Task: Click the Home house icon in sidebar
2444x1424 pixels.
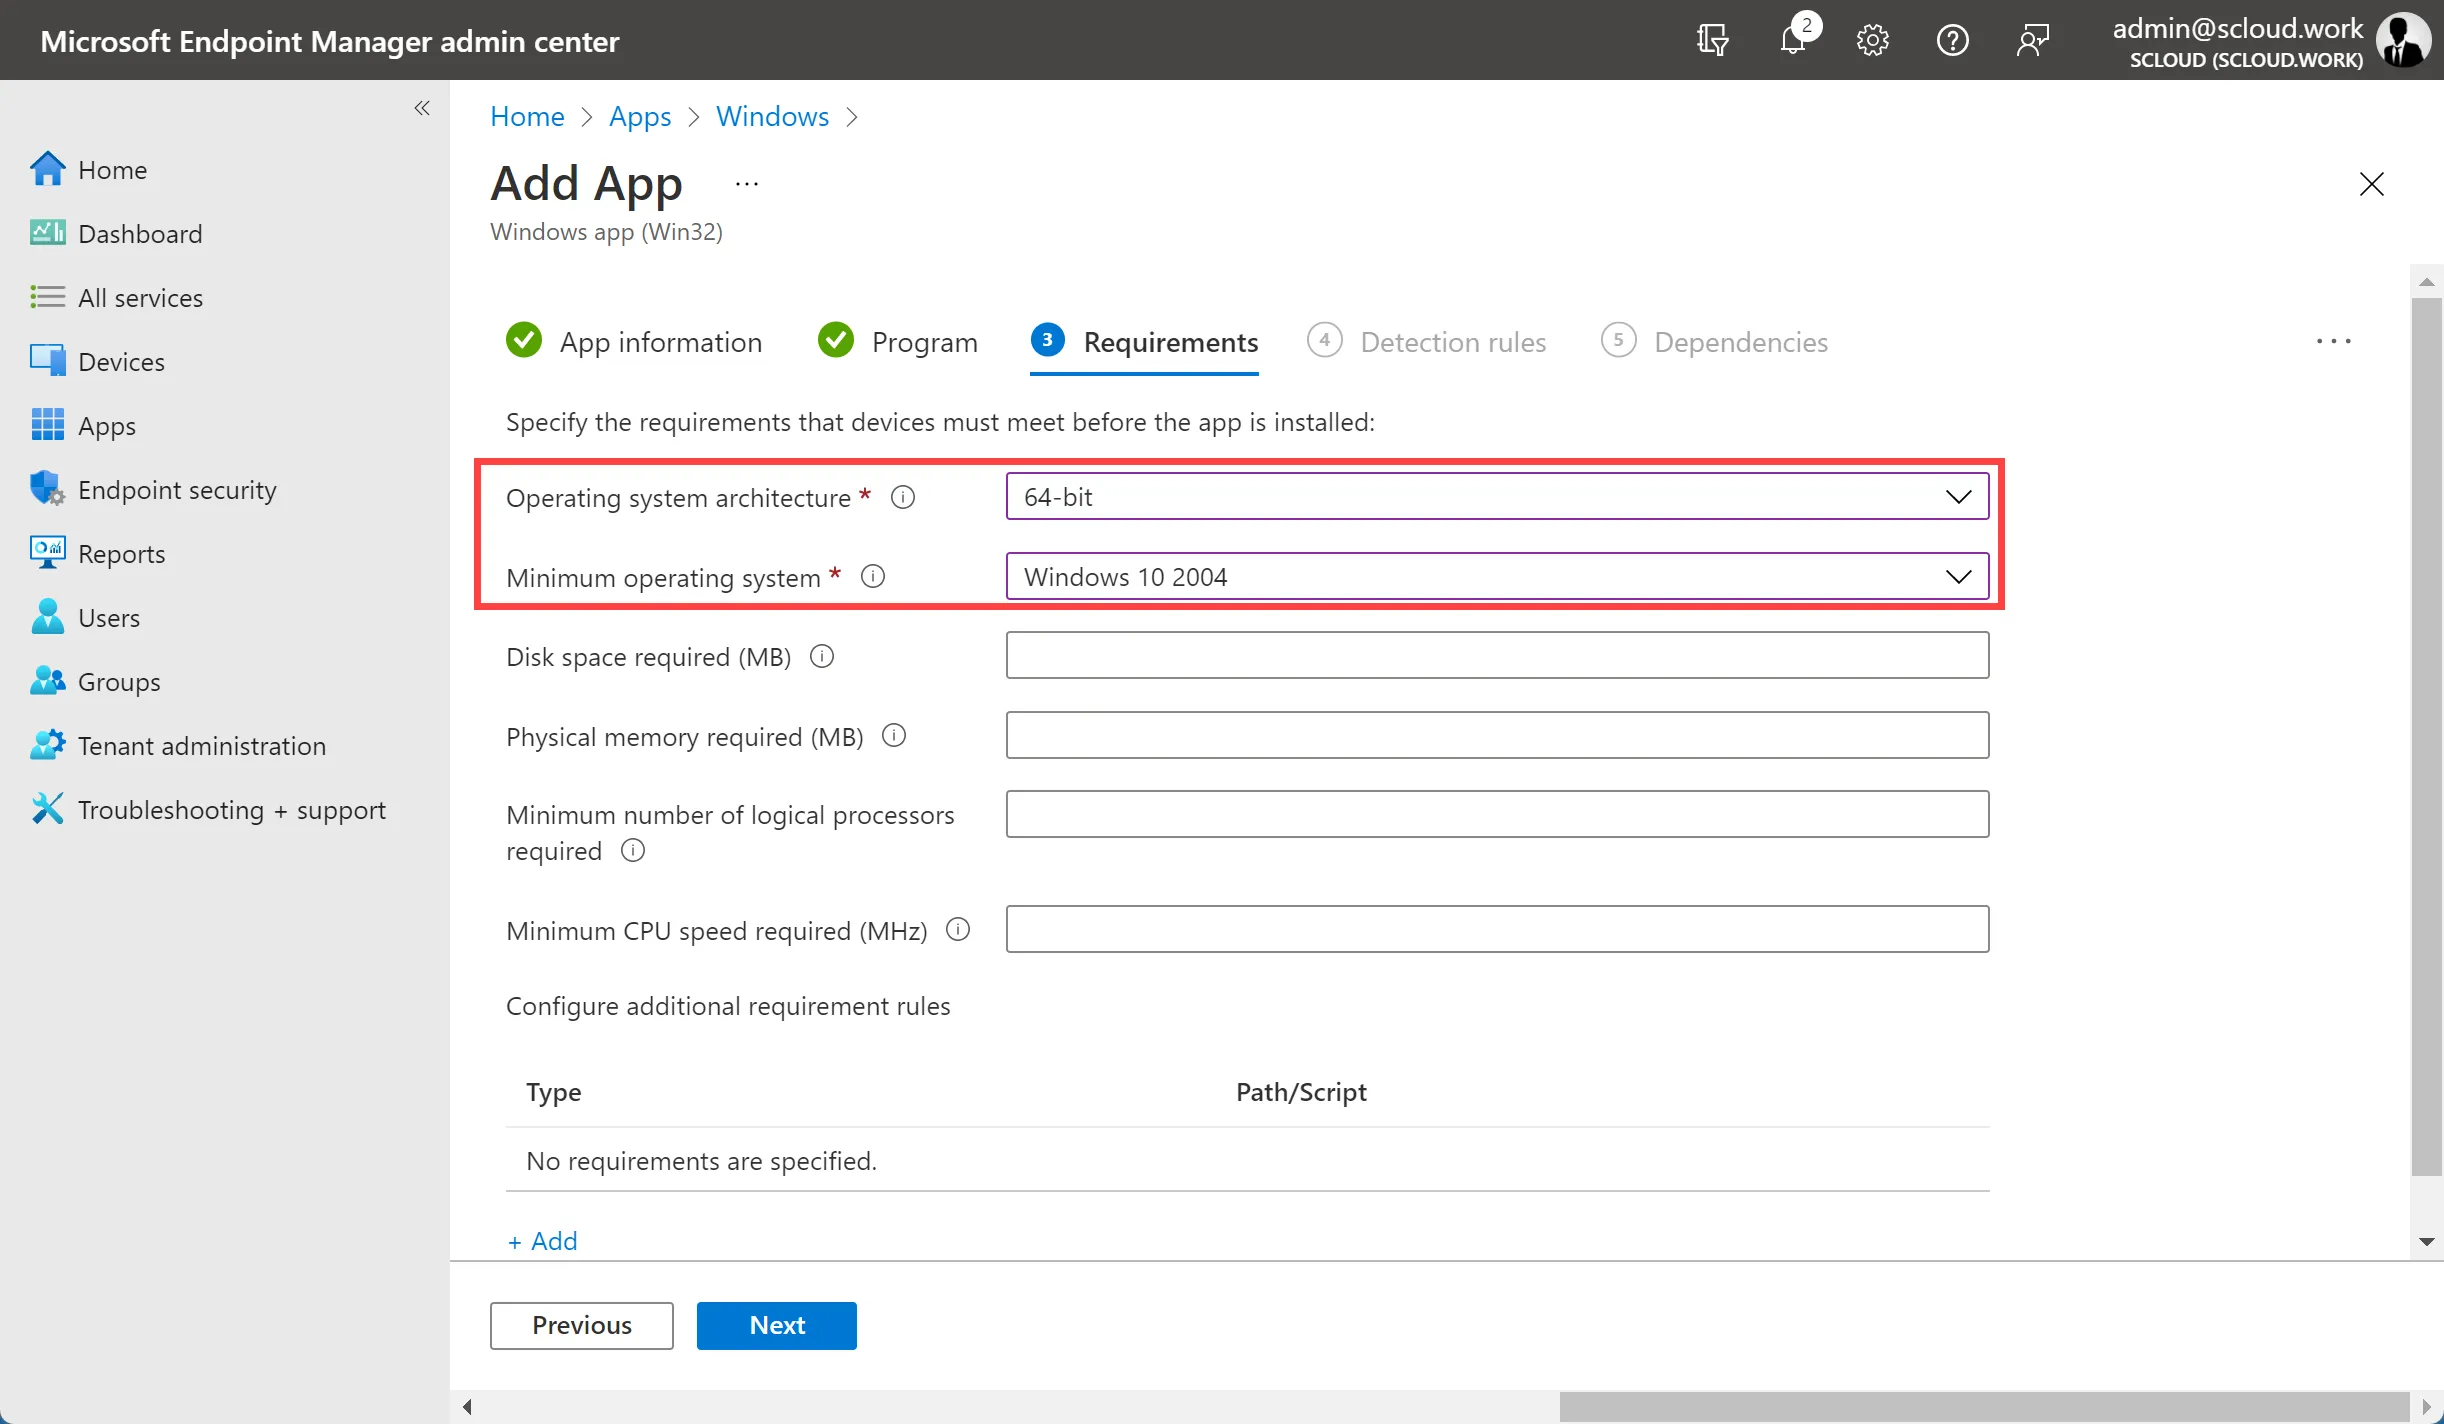Action: point(47,169)
